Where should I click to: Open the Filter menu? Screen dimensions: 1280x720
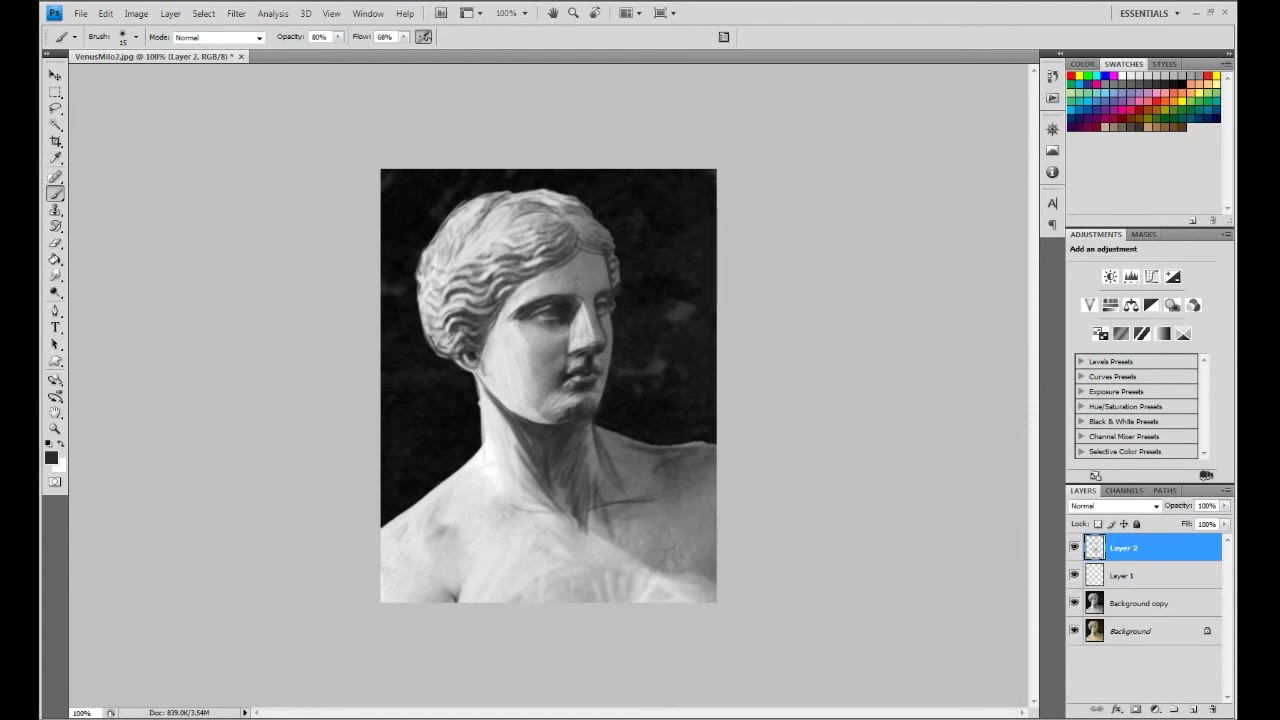coord(236,13)
